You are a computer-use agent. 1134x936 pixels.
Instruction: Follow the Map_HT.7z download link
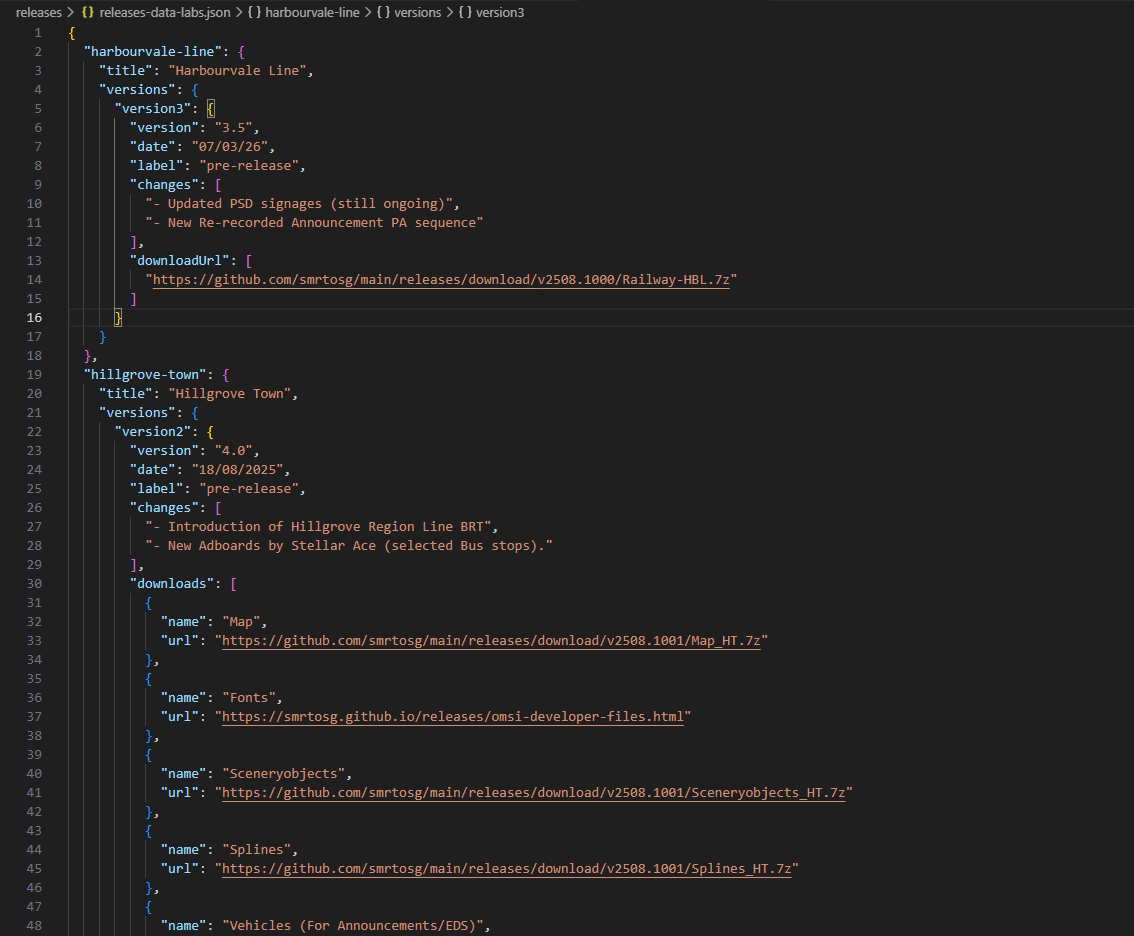(491, 641)
